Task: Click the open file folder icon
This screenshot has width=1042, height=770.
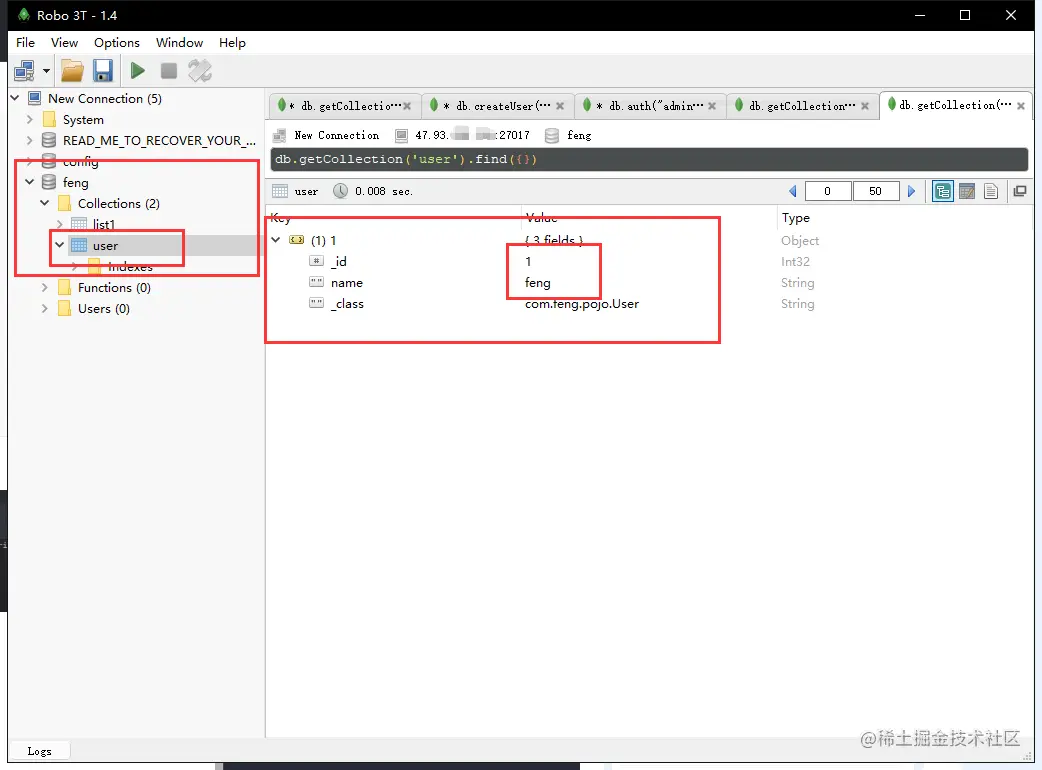Action: tap(72, 70)
